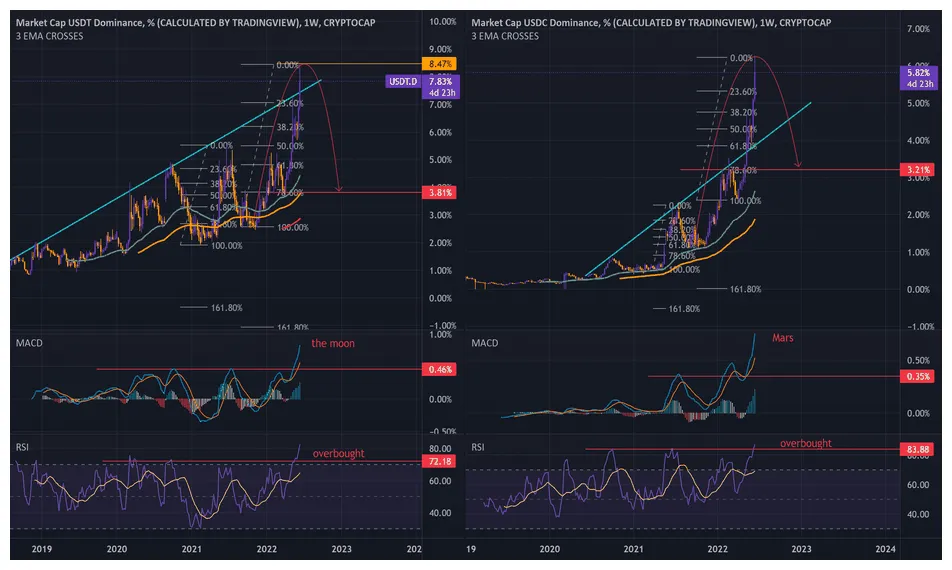Click the orange 8.47% price label

[441, 64]
